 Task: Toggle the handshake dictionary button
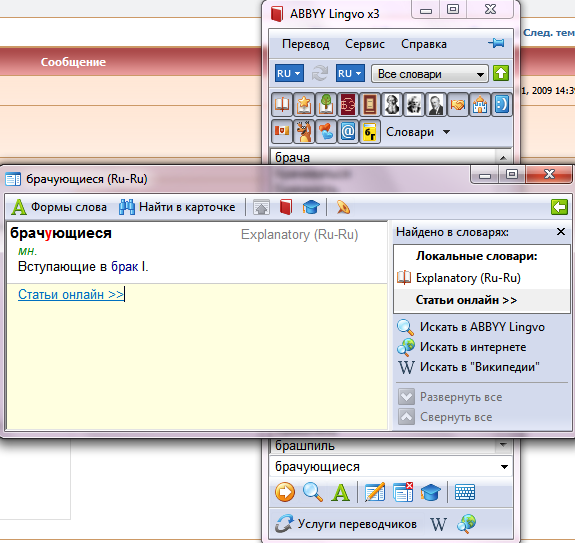pyautogui.click(x=458, y=104)
